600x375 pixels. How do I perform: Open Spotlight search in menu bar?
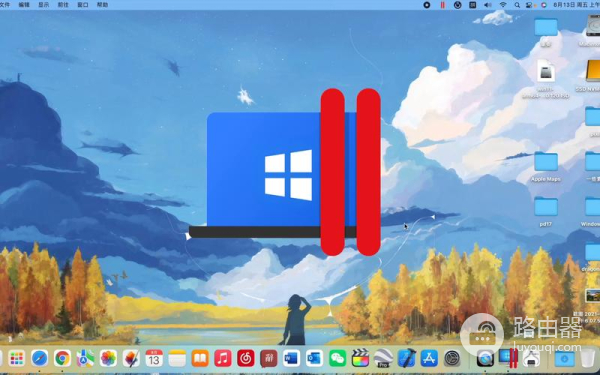point(517,5)
